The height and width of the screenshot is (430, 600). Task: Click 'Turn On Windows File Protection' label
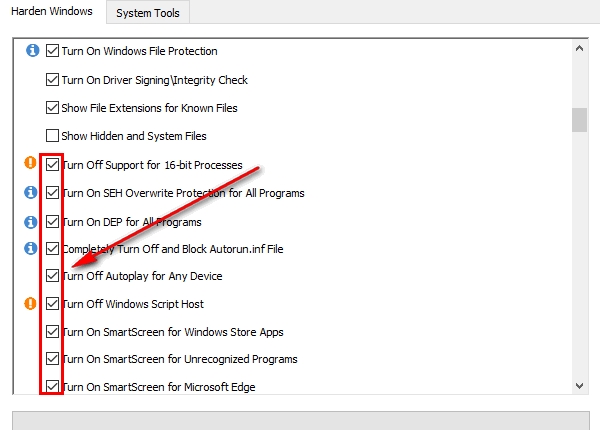point(139,51)
